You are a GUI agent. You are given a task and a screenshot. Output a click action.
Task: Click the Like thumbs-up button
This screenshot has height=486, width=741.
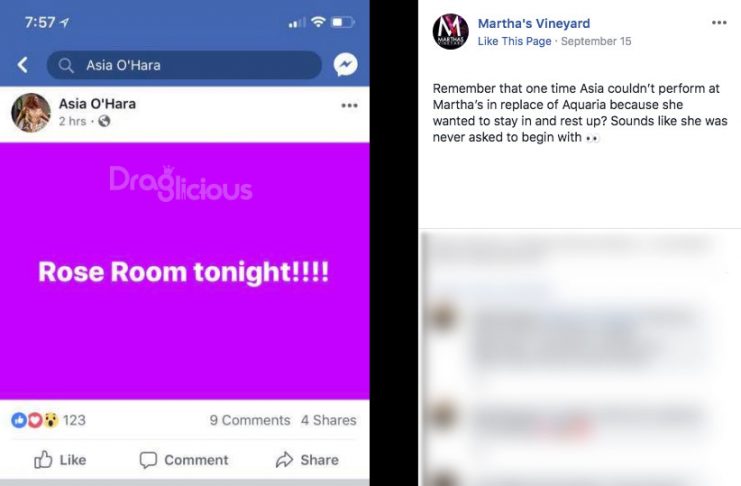pos(60,460)
